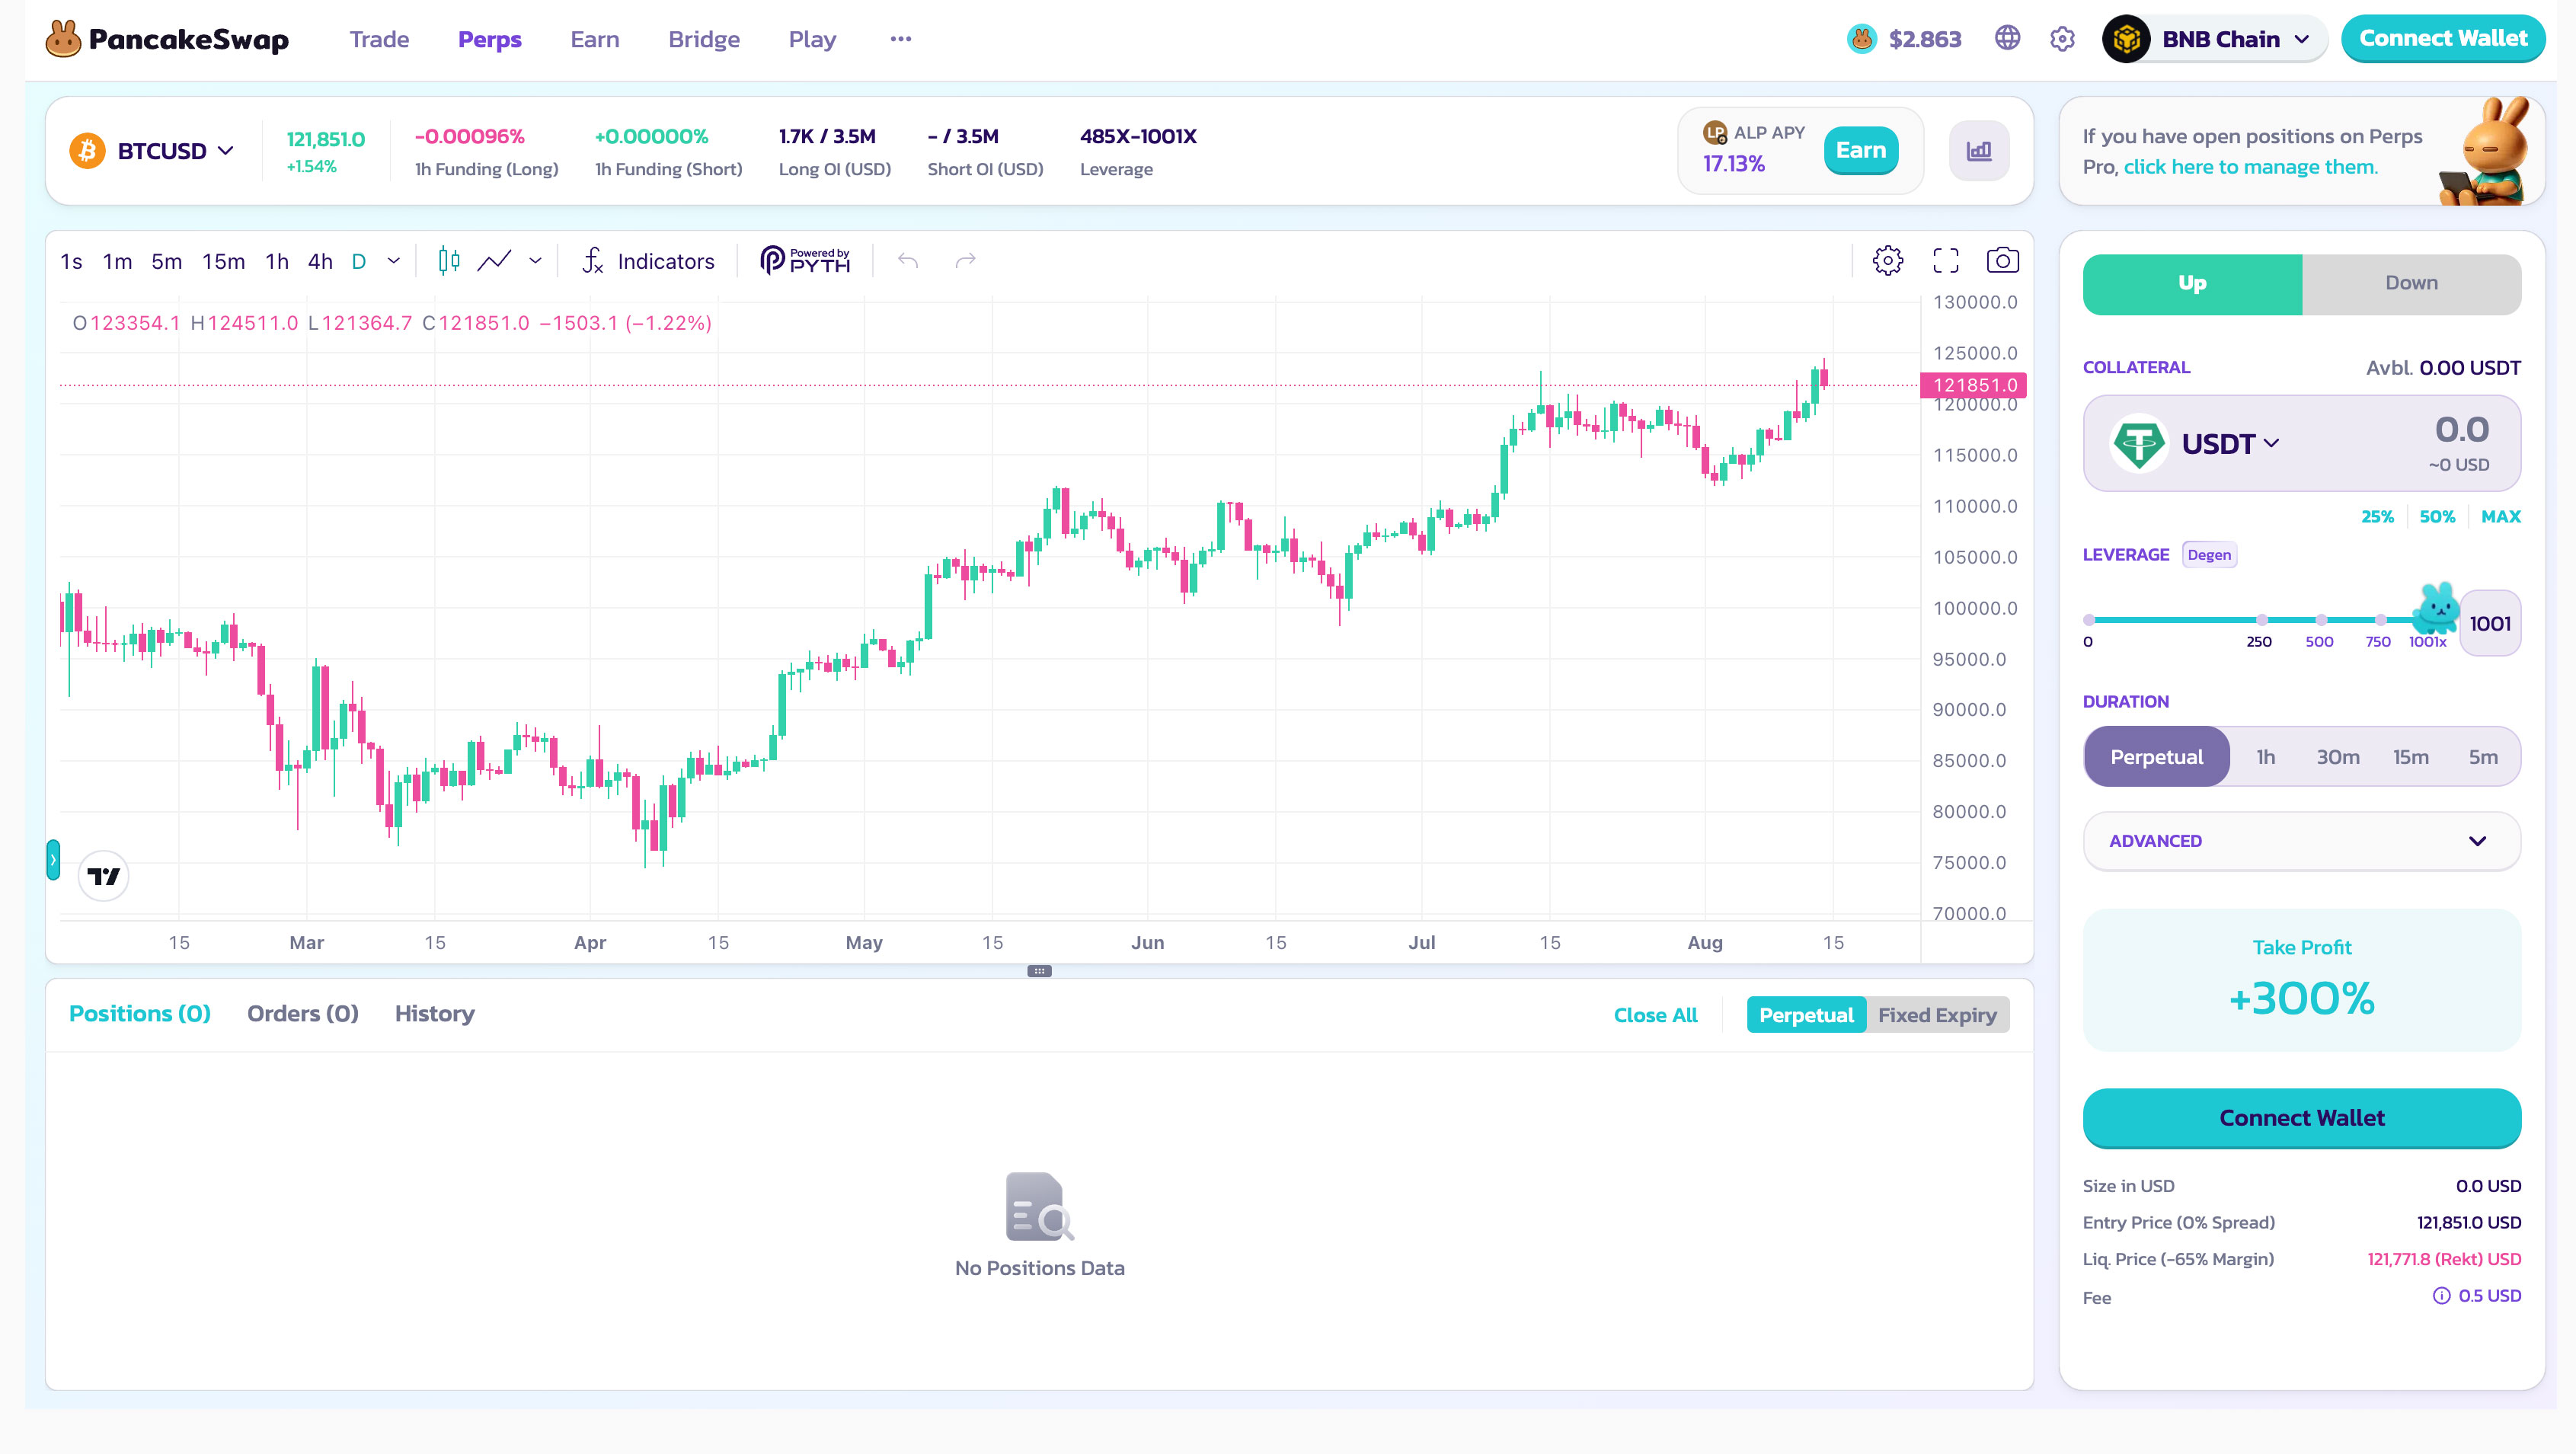Open the language globe icon
The image size is (2576, 1454).
click(x=2007, y=39)
